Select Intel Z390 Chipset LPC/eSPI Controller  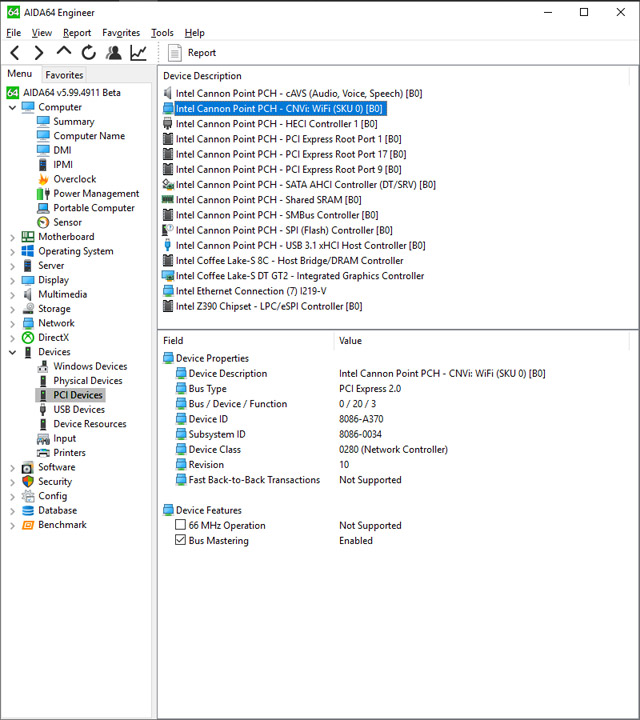coord(269,306)
